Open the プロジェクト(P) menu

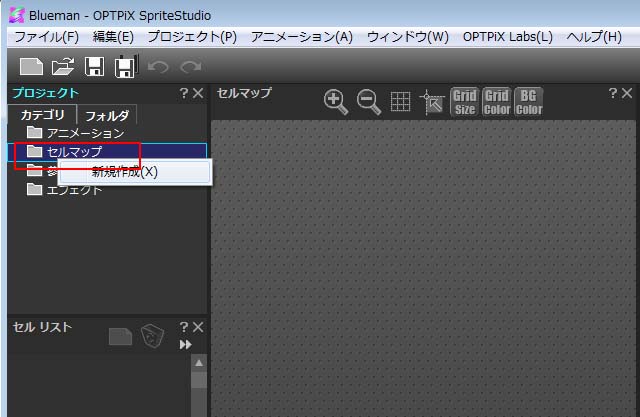[192, 37]
